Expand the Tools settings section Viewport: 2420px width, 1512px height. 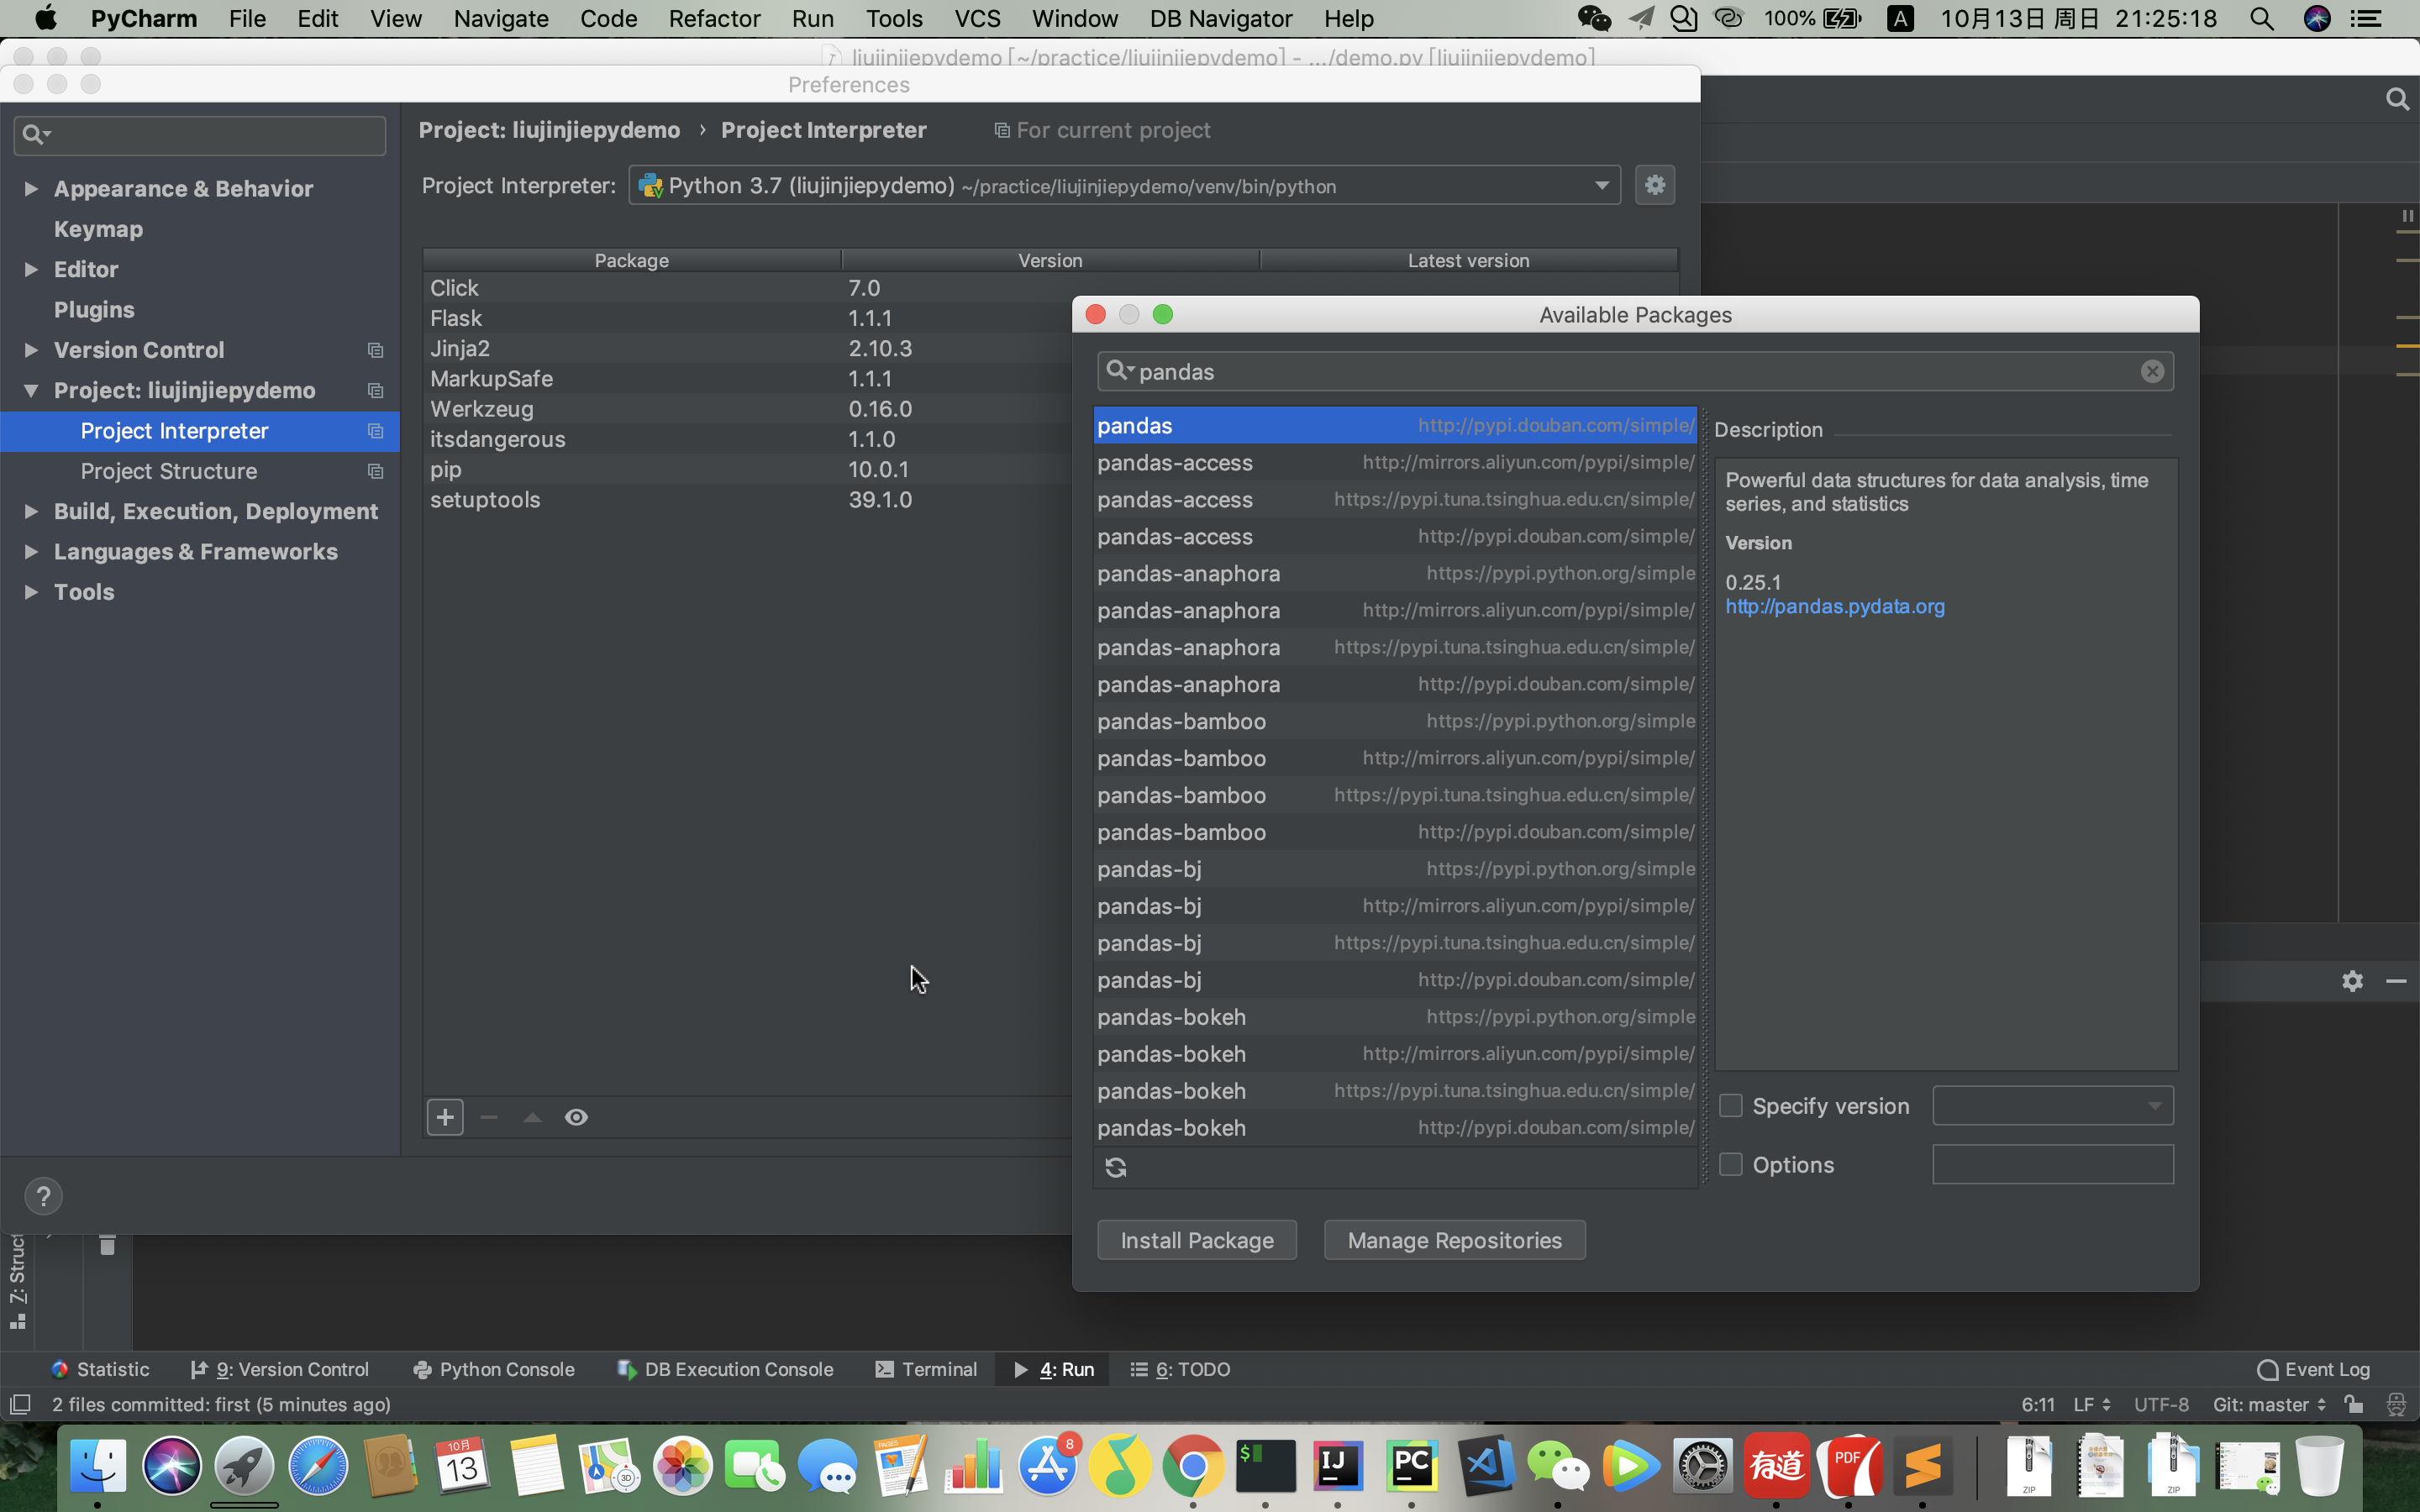[31, 592]
